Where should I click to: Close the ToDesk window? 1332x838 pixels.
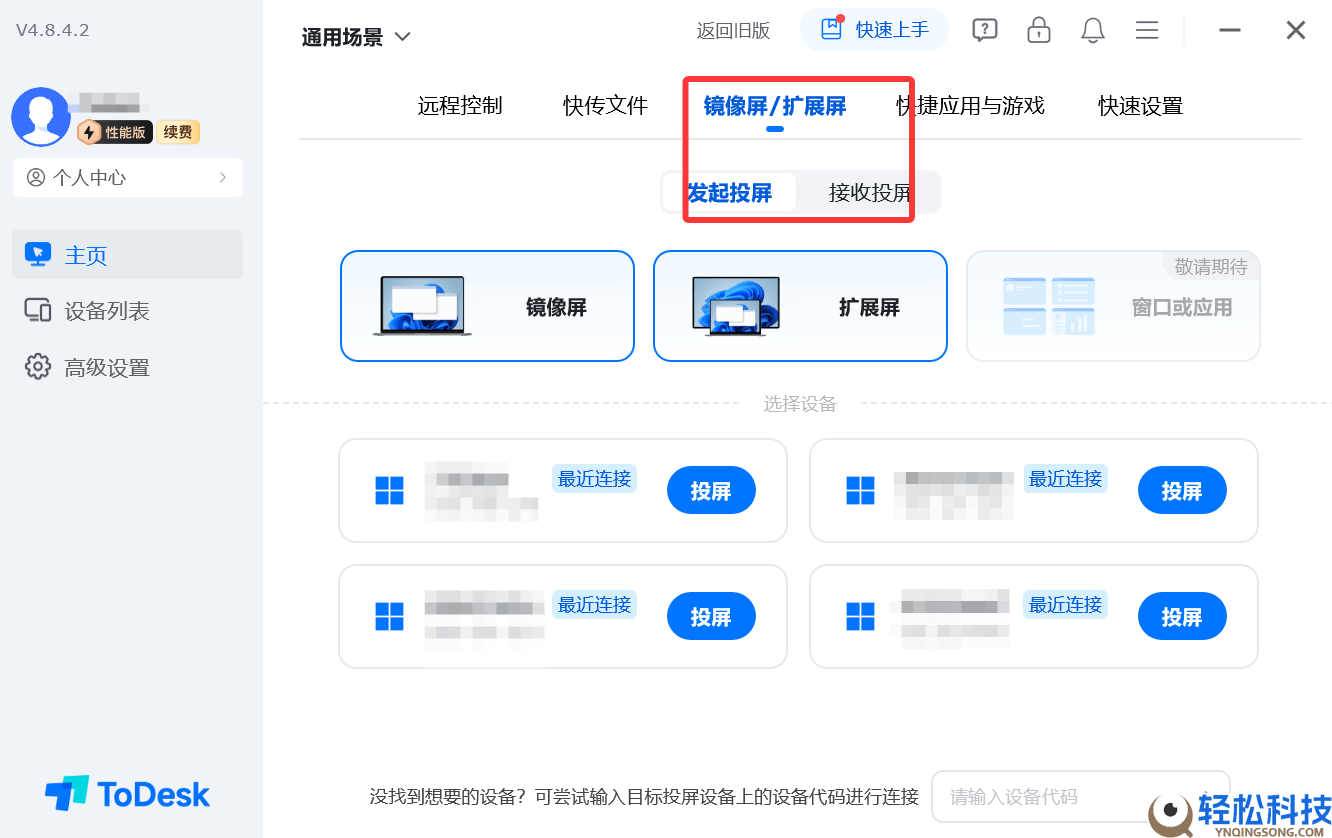(x=1296, y=30)
